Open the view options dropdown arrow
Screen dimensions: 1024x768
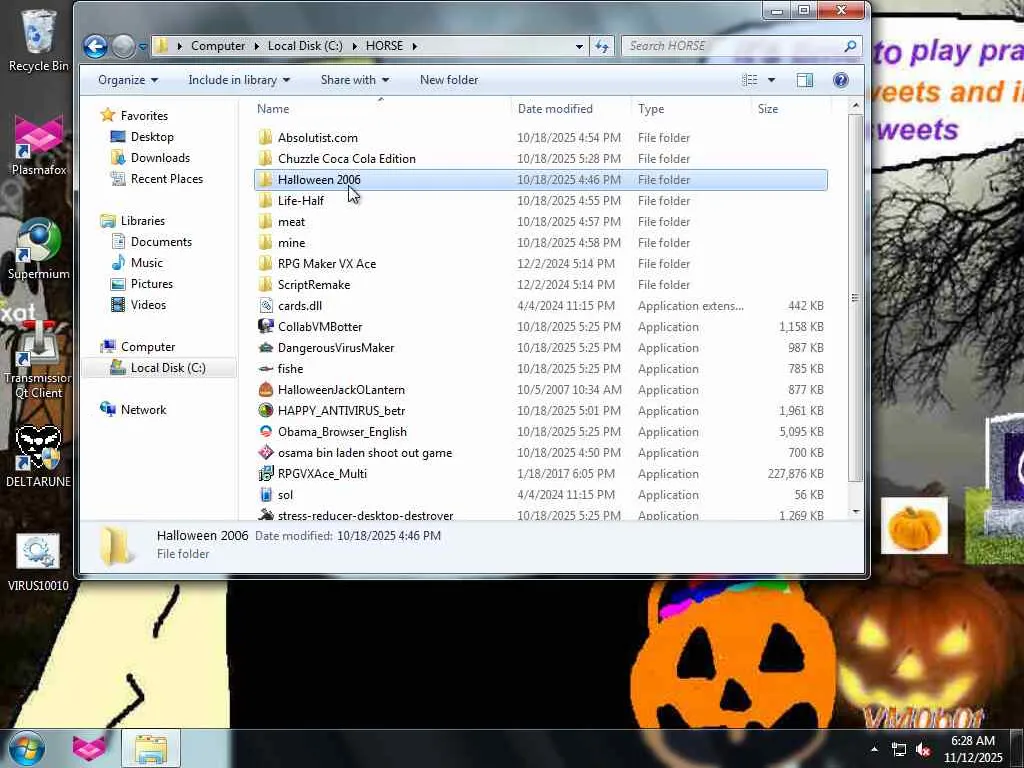click(x=771, y=80)
